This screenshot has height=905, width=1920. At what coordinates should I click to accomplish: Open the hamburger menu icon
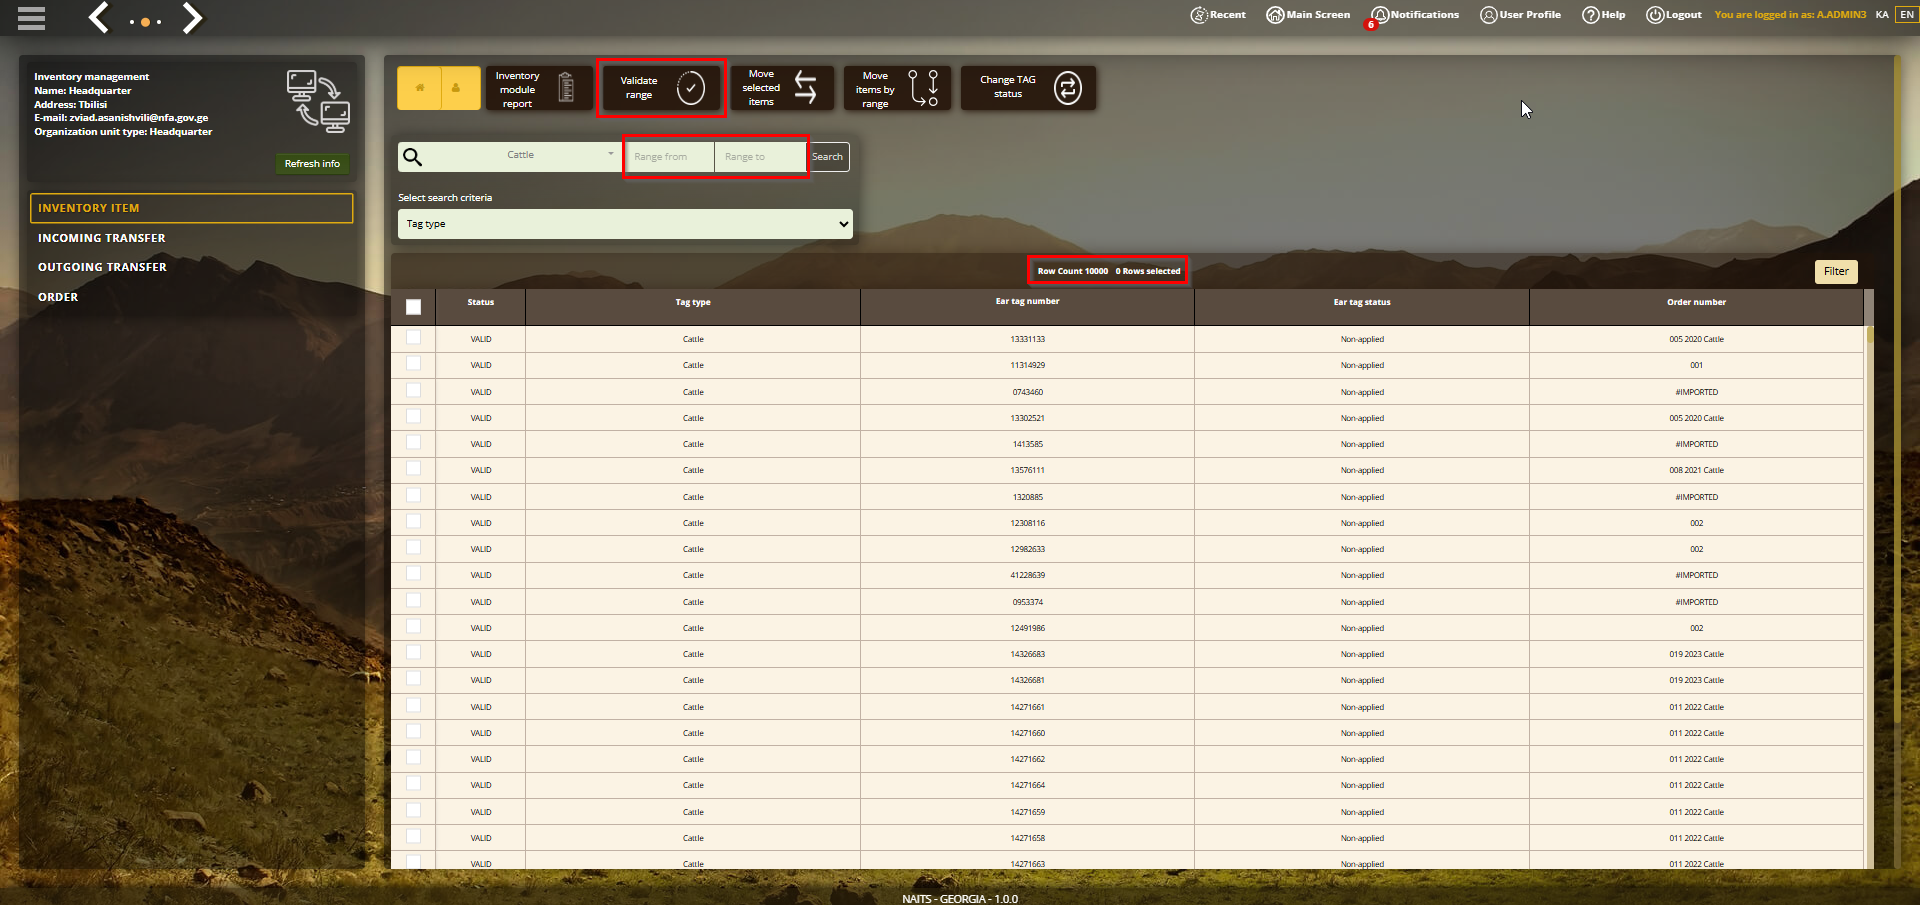(31, 18)
